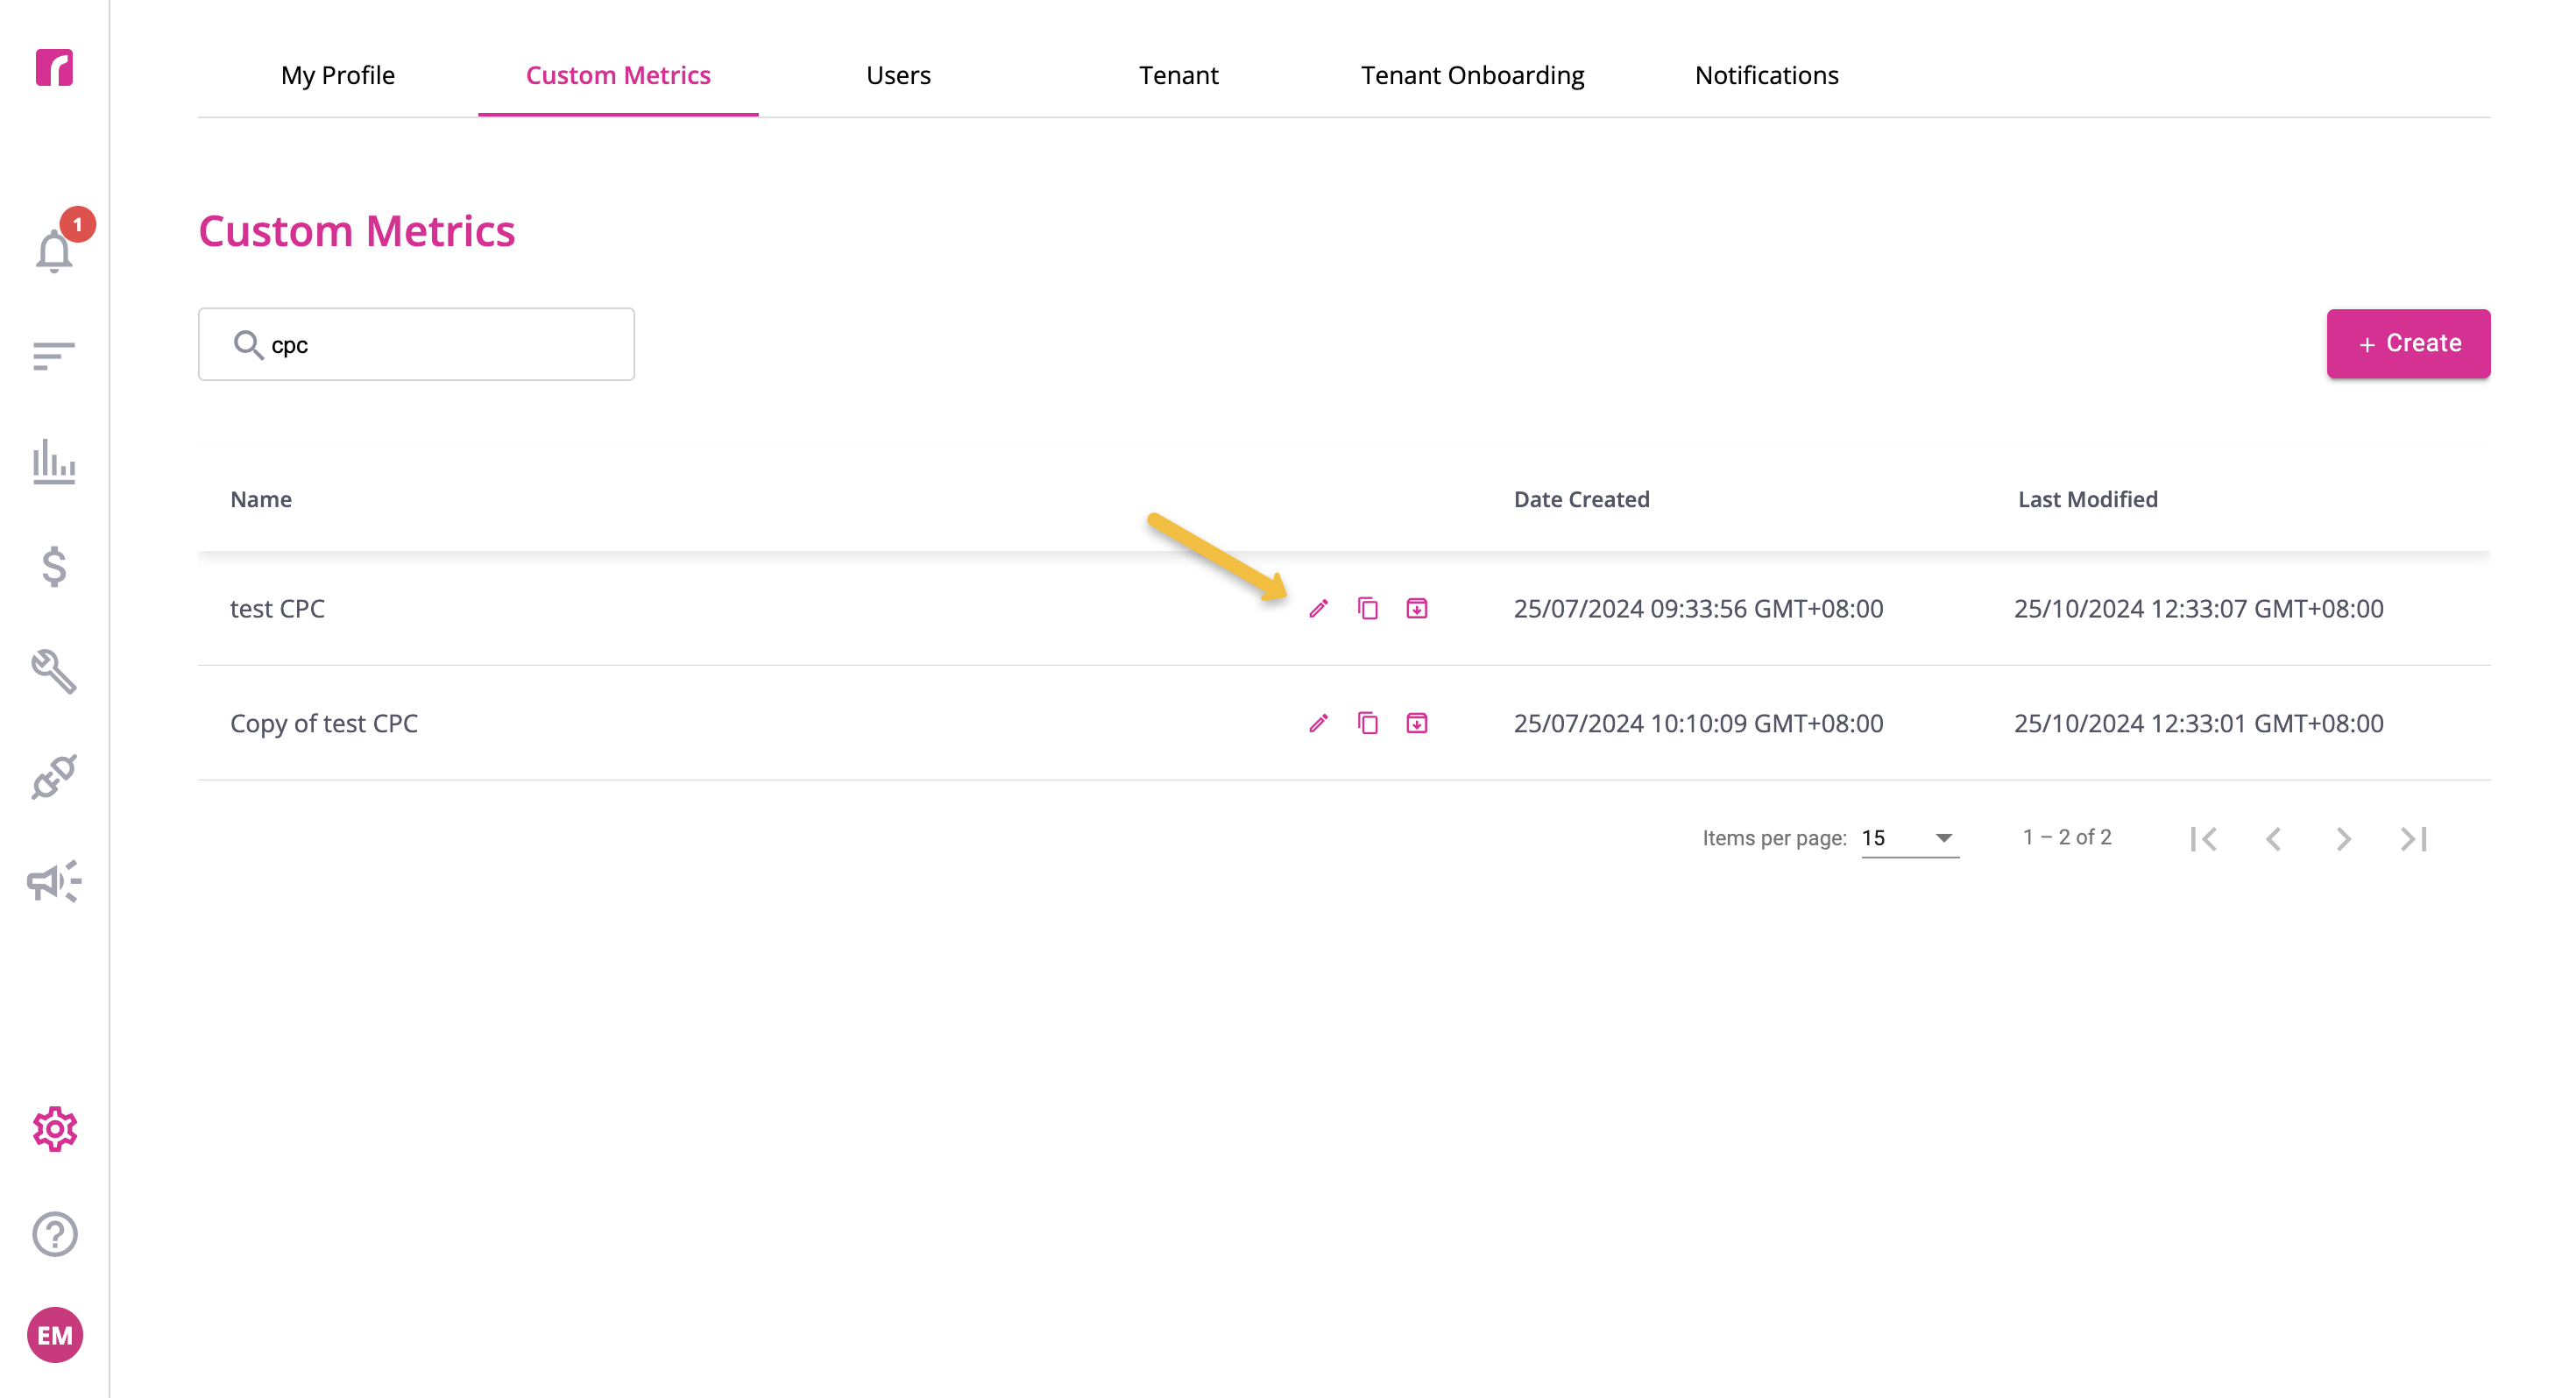Archive the test CPC metric
Viewport: 2576px width, 1398px height.
coord(1417,609)
